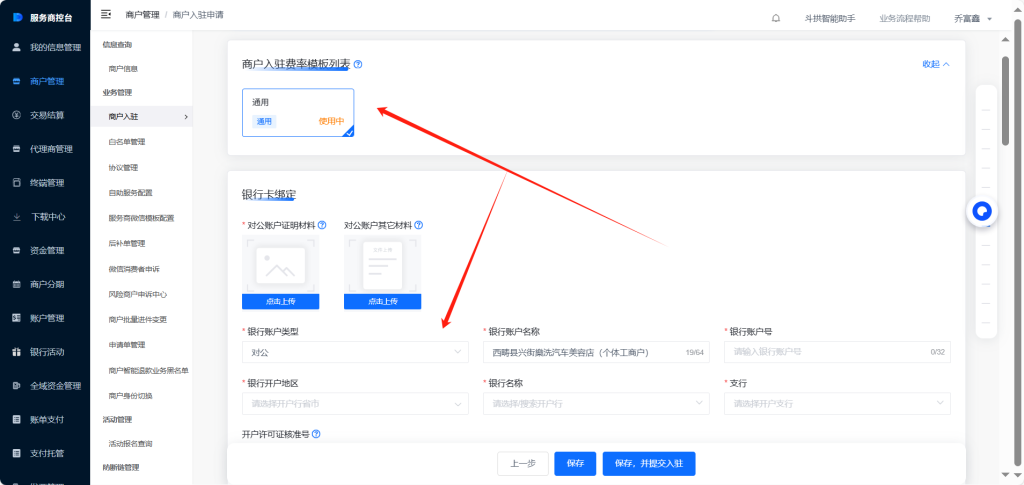The height and width of the screenshot is (485, 1024).
Task: Click the 银行账户名称 input field
Action: (x=596, y=352)
